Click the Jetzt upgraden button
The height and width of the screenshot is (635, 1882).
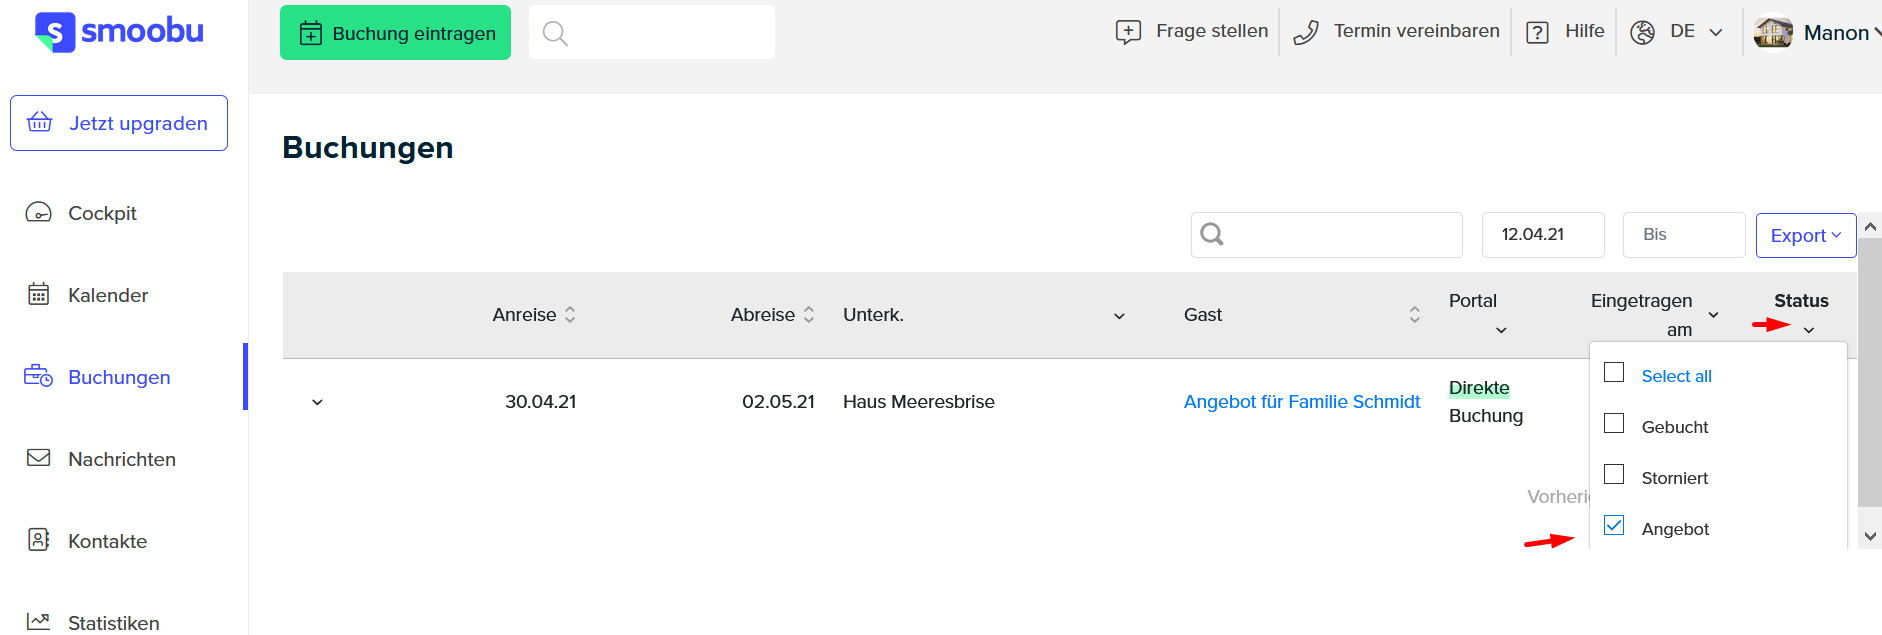119,123
